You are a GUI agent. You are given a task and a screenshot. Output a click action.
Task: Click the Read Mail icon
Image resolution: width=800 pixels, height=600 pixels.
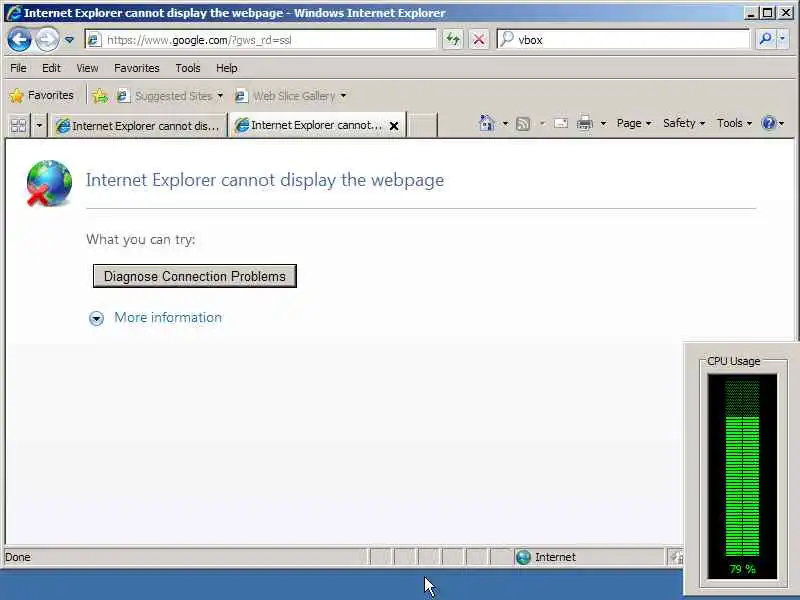(x=561, y=123)
